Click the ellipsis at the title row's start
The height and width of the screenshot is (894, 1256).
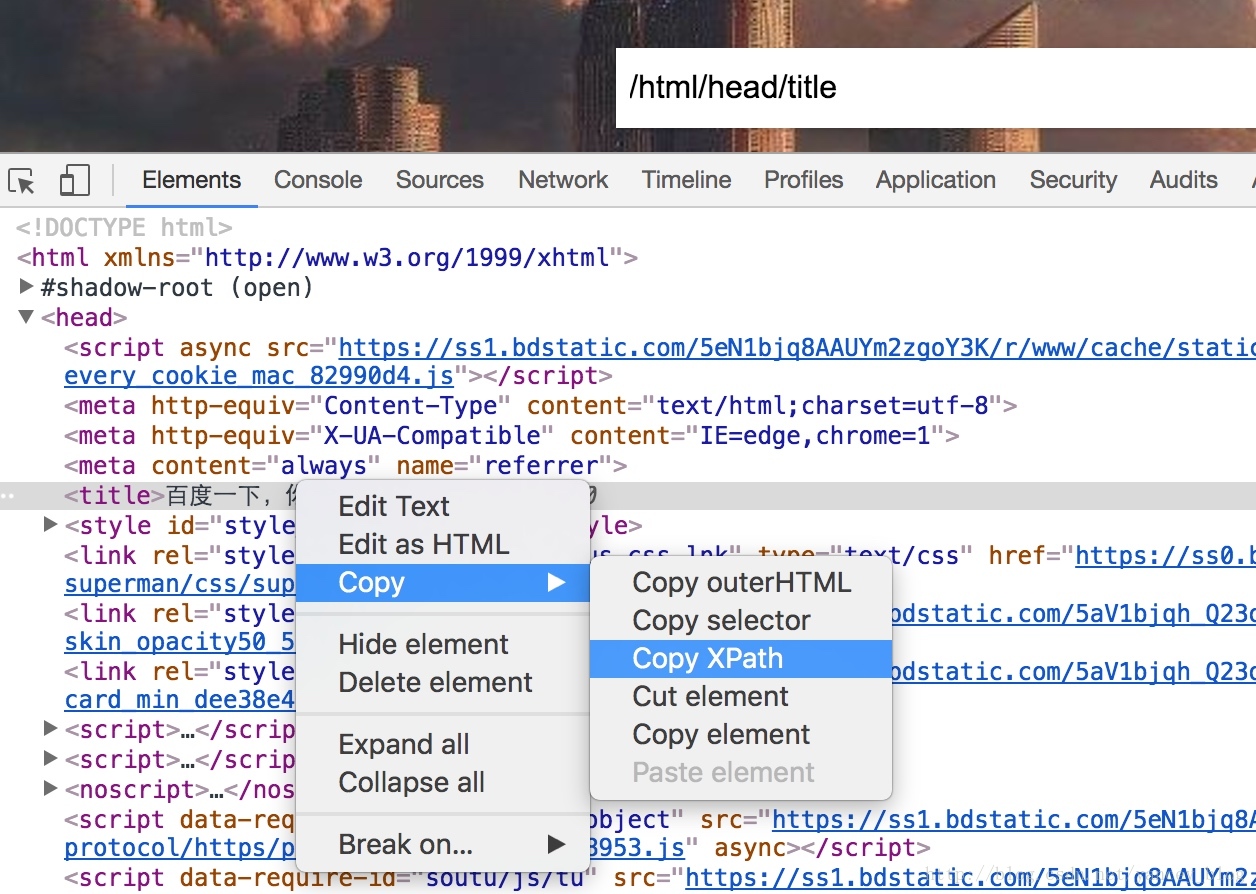tap(8, 496)
